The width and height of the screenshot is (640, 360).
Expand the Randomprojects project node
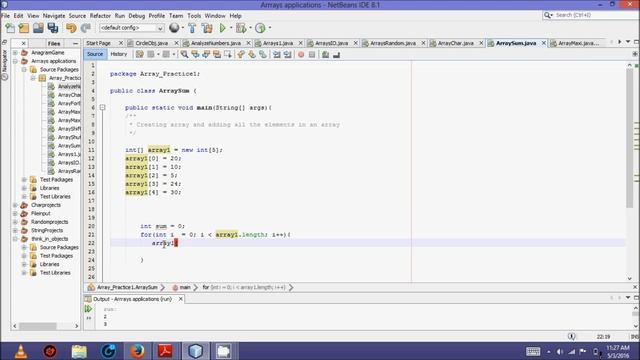(15, 222)
